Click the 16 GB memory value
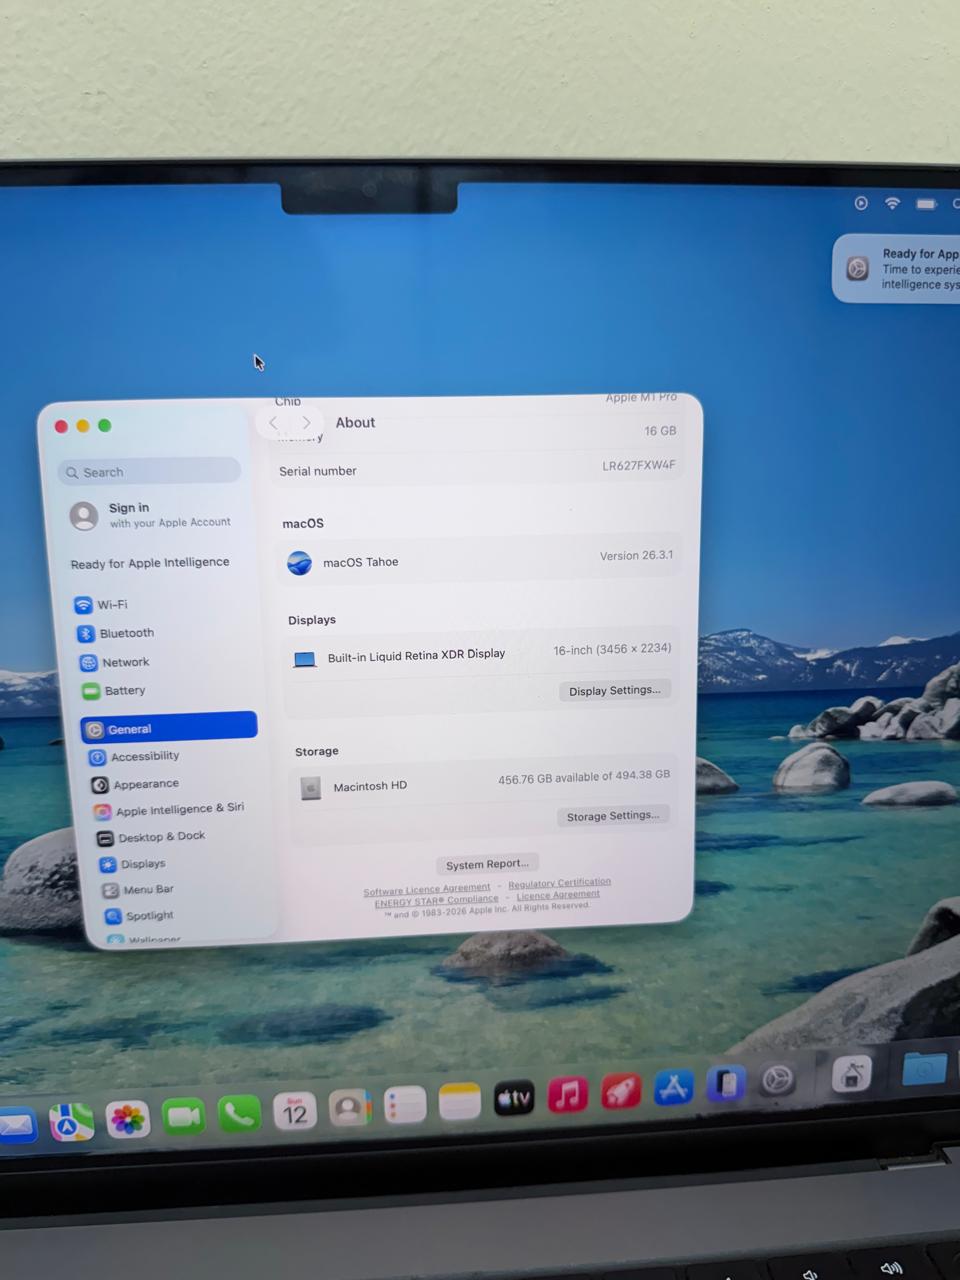960x1280 pixels. pyautogui.click(x=660, y=430)
